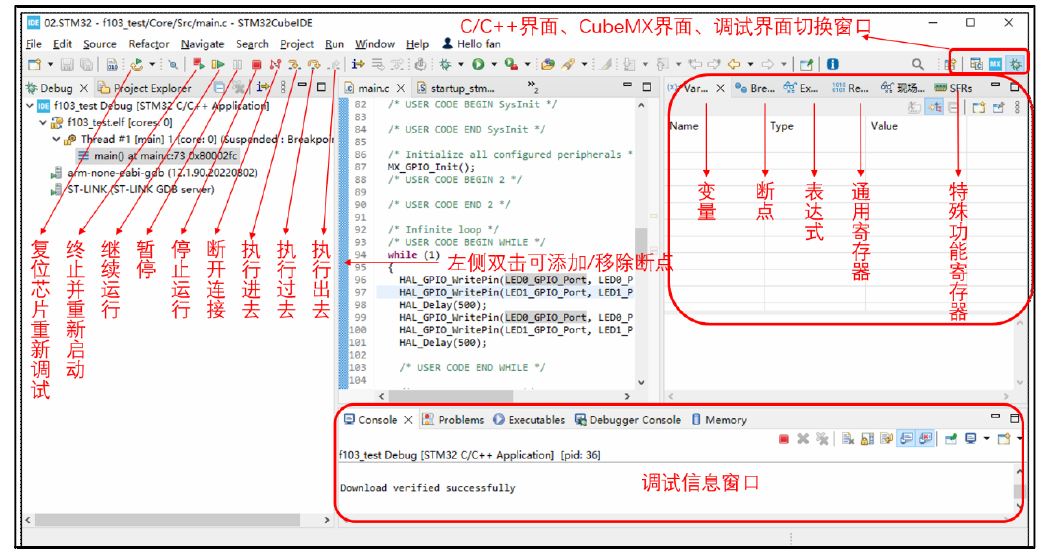
Task: Open the Refactor menu
Action: click(149, 44)
